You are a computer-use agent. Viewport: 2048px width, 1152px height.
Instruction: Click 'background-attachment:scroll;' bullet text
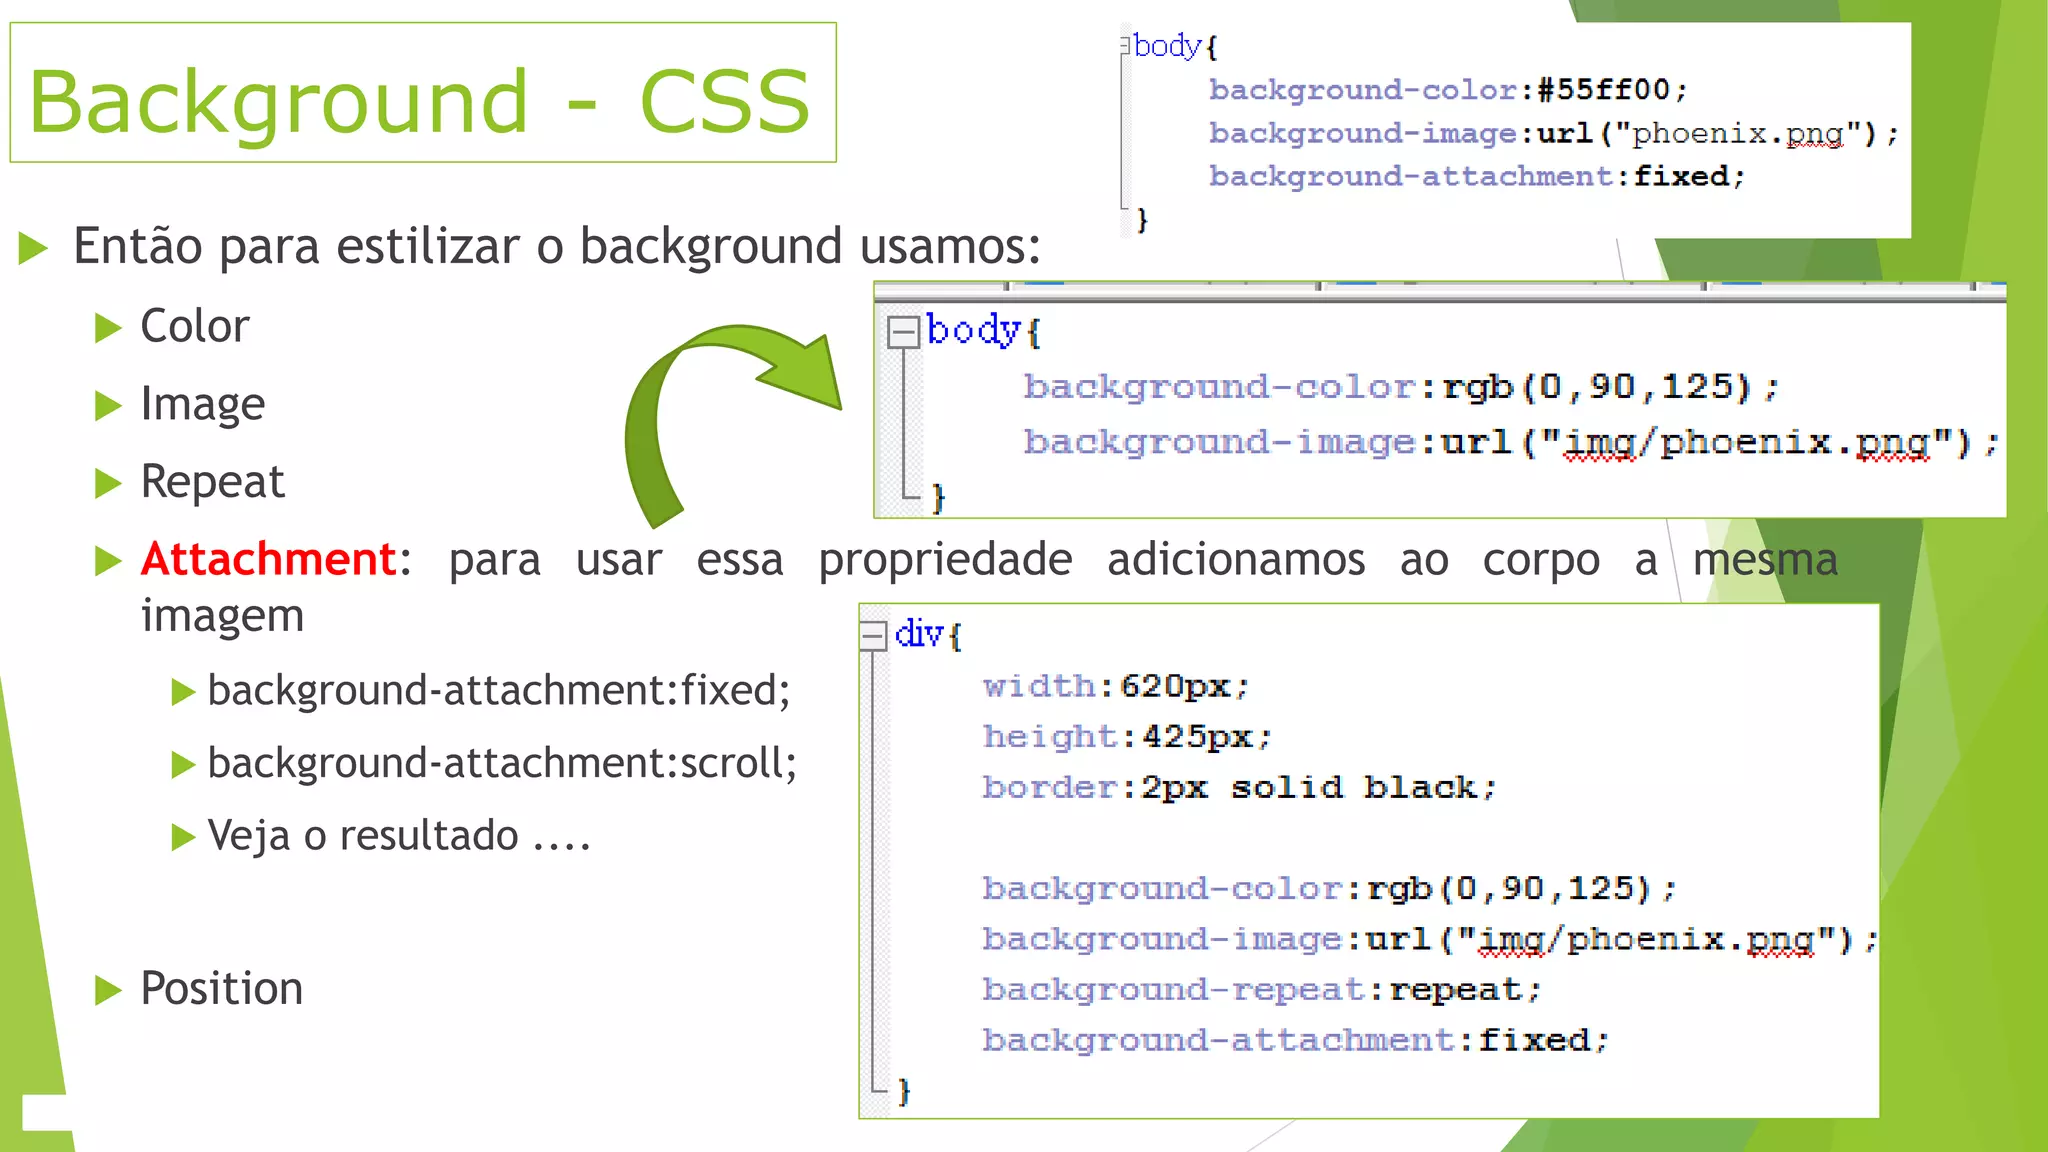tap(502, 763)
